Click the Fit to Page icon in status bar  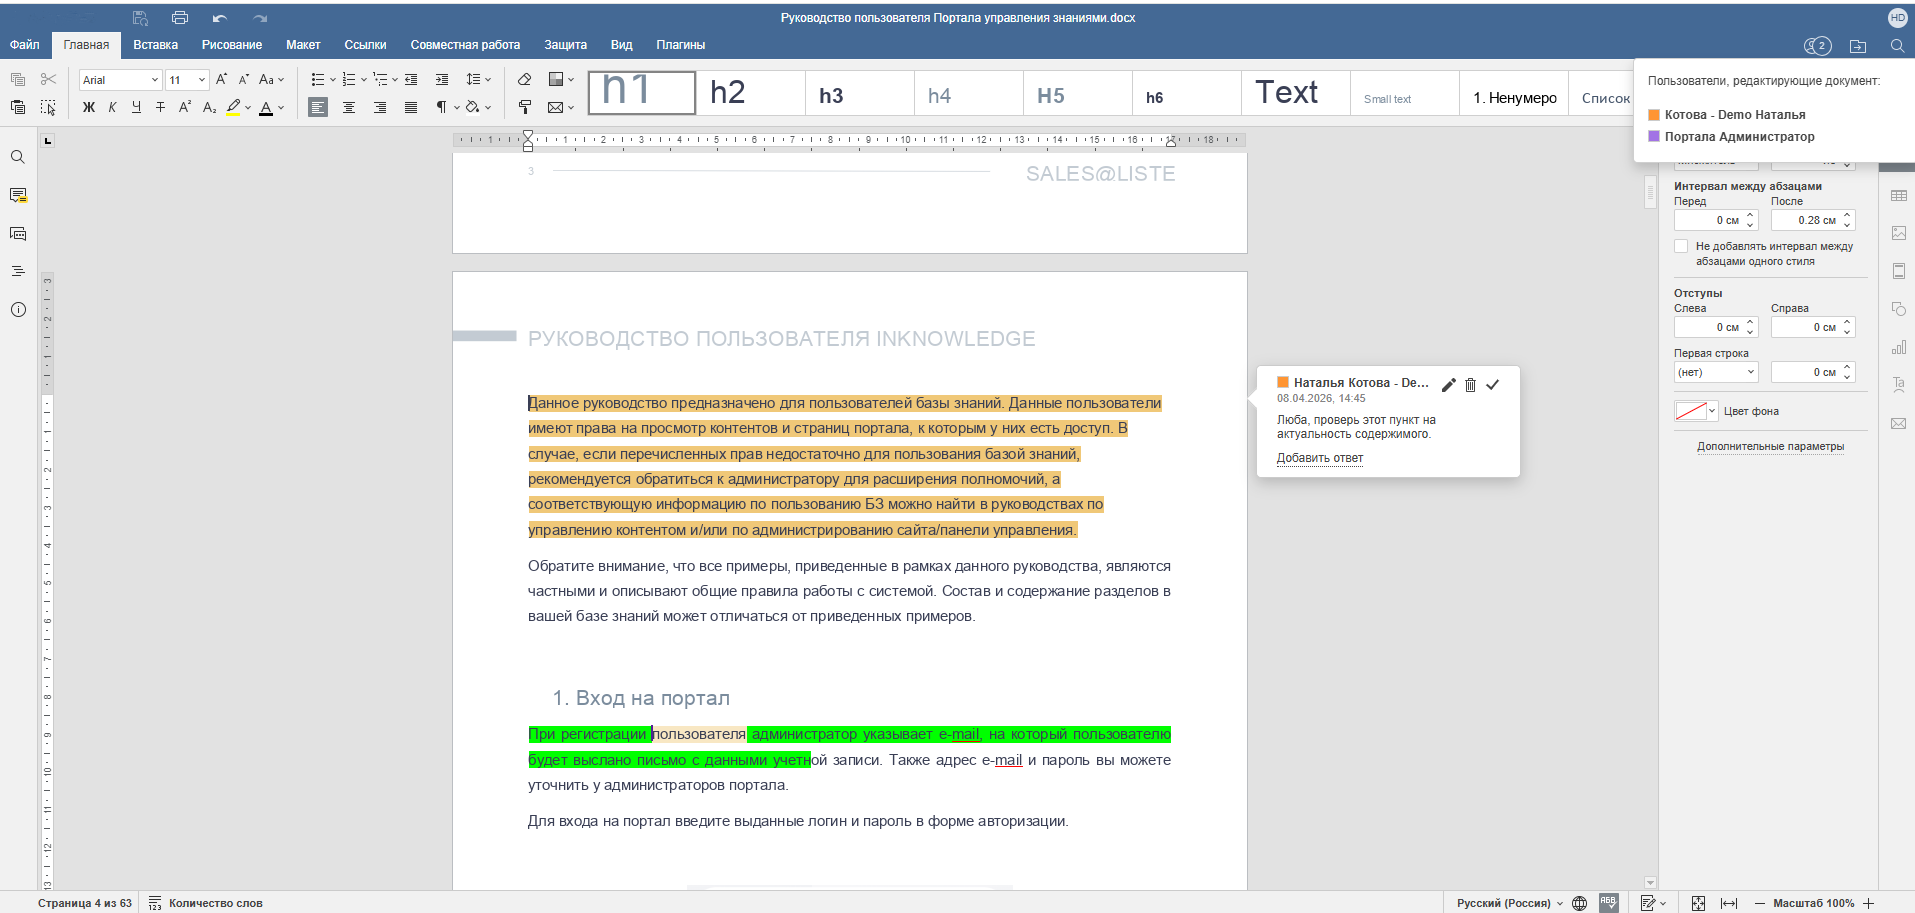click(1698, 903)
